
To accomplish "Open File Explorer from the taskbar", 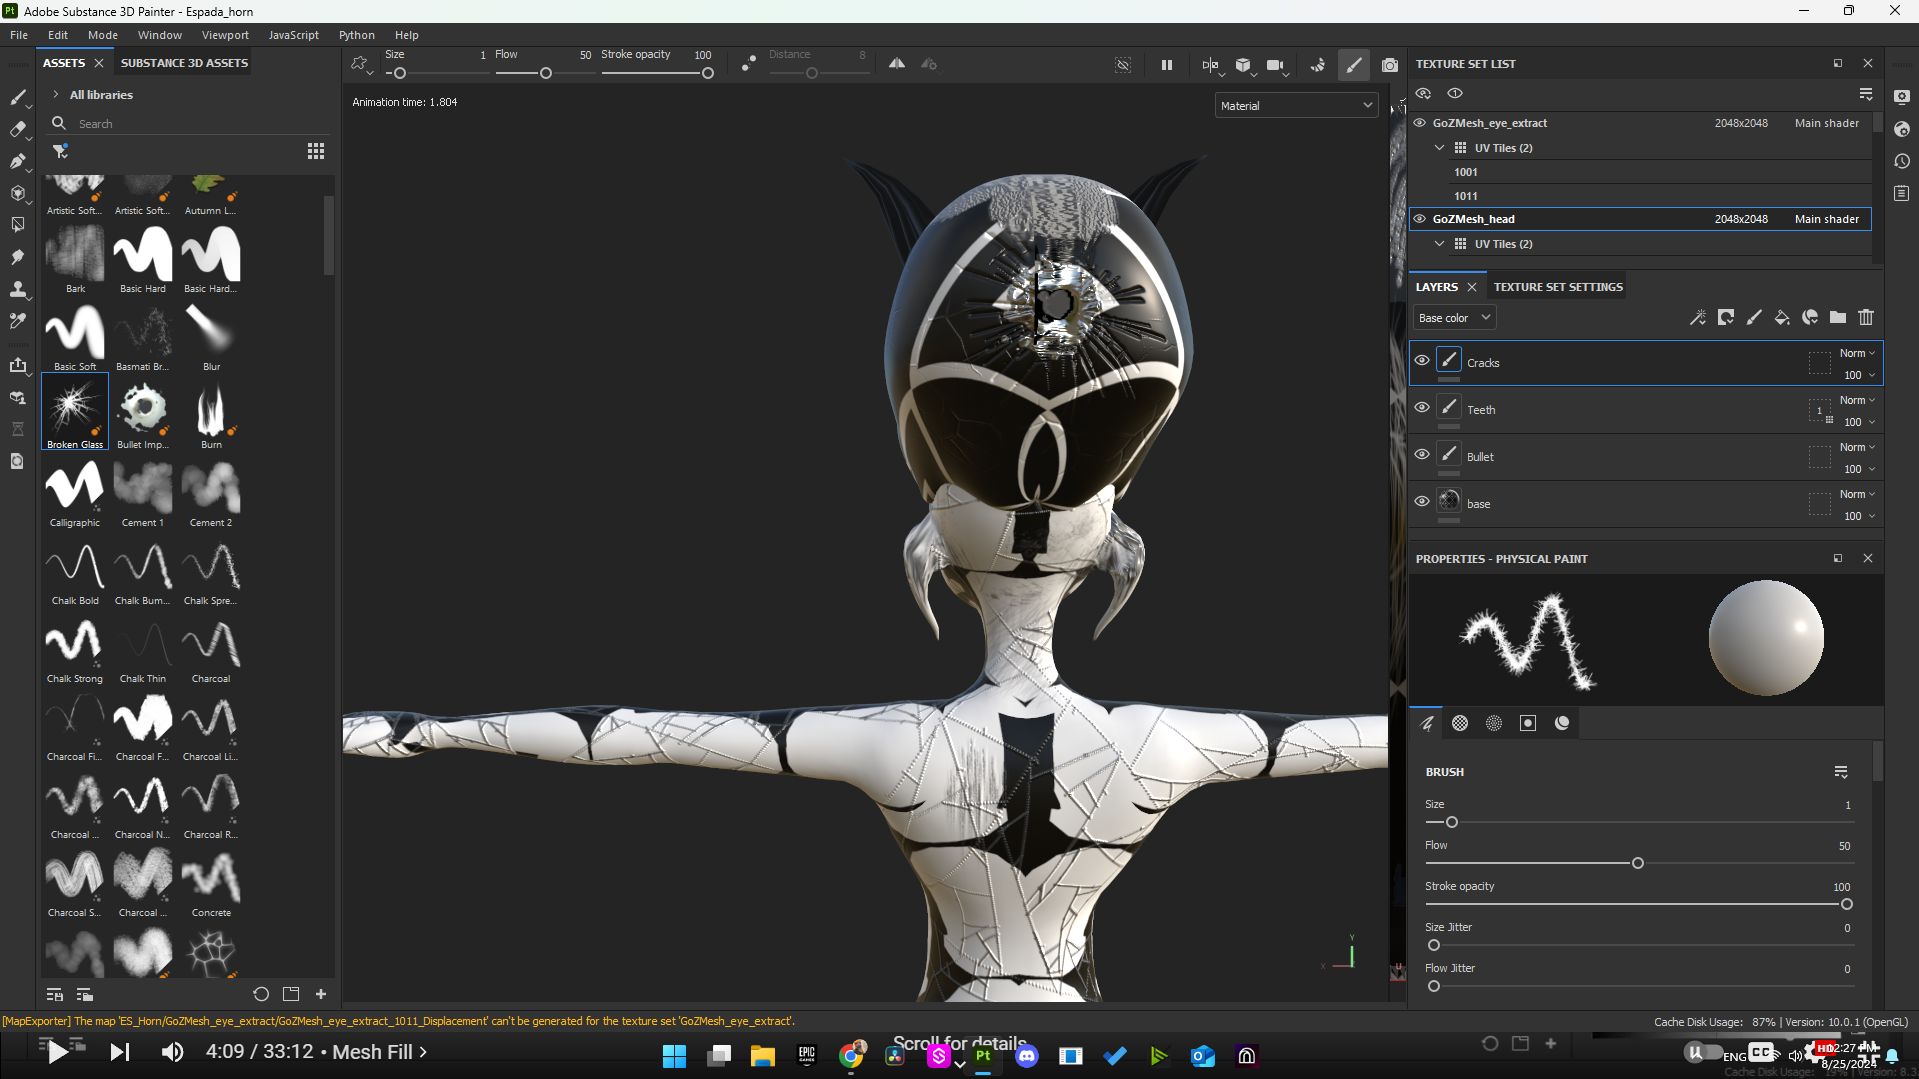I will (x=763, y=1055).
